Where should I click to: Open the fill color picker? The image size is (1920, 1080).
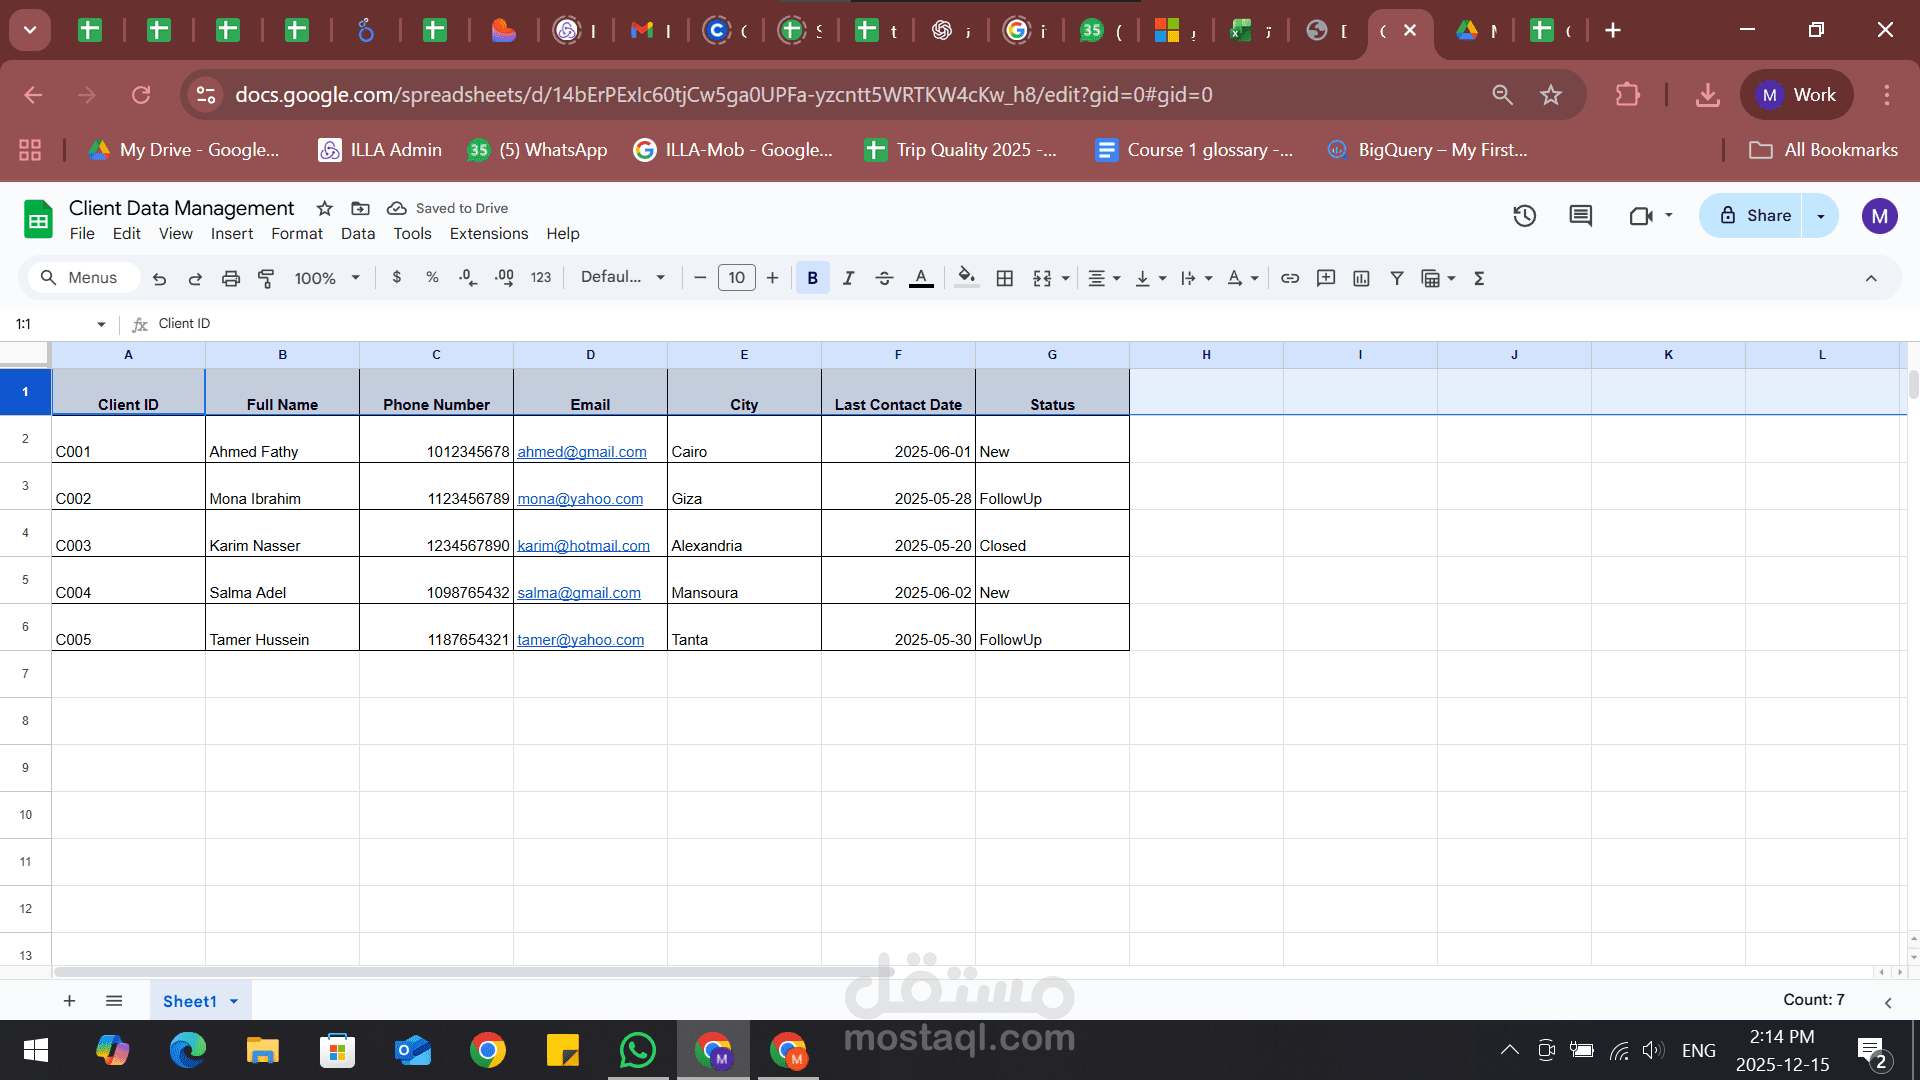(966, 278)
